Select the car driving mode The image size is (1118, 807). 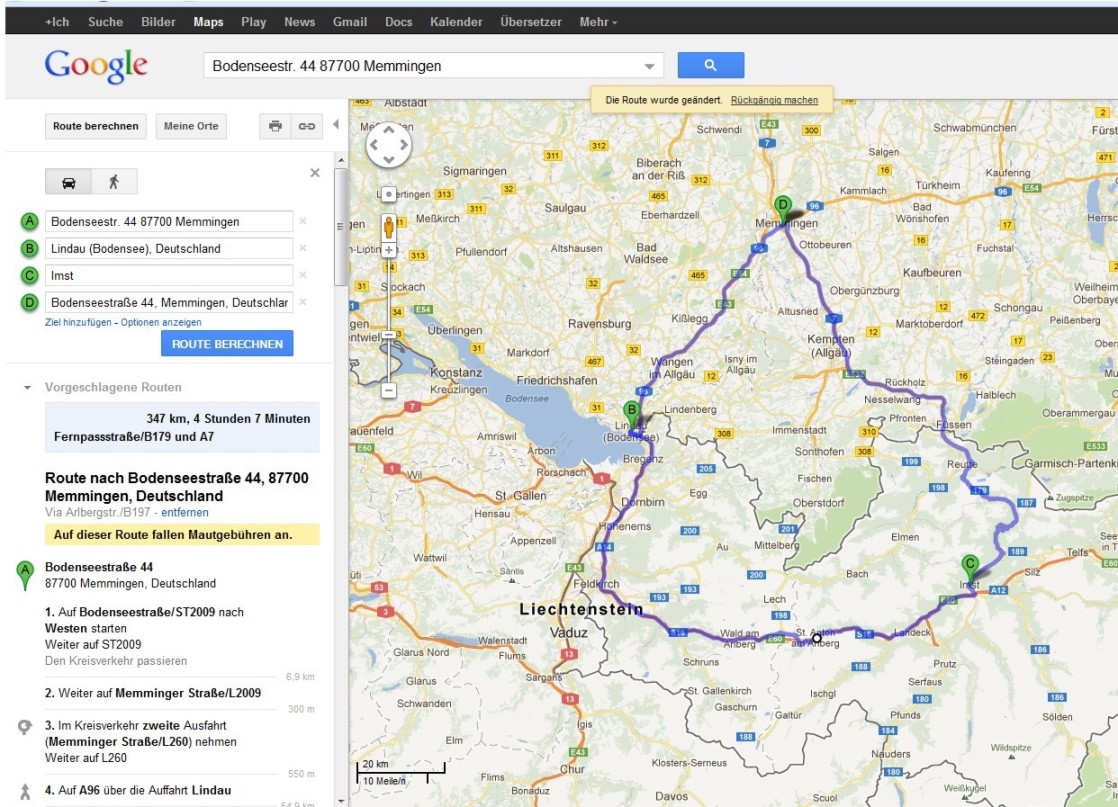[69, 182]
